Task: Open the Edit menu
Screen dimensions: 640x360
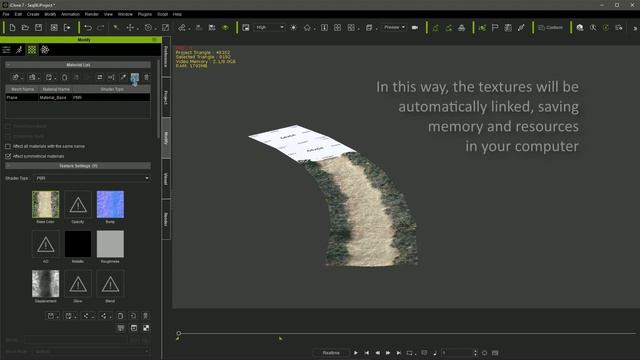Action: coord(18,14)
